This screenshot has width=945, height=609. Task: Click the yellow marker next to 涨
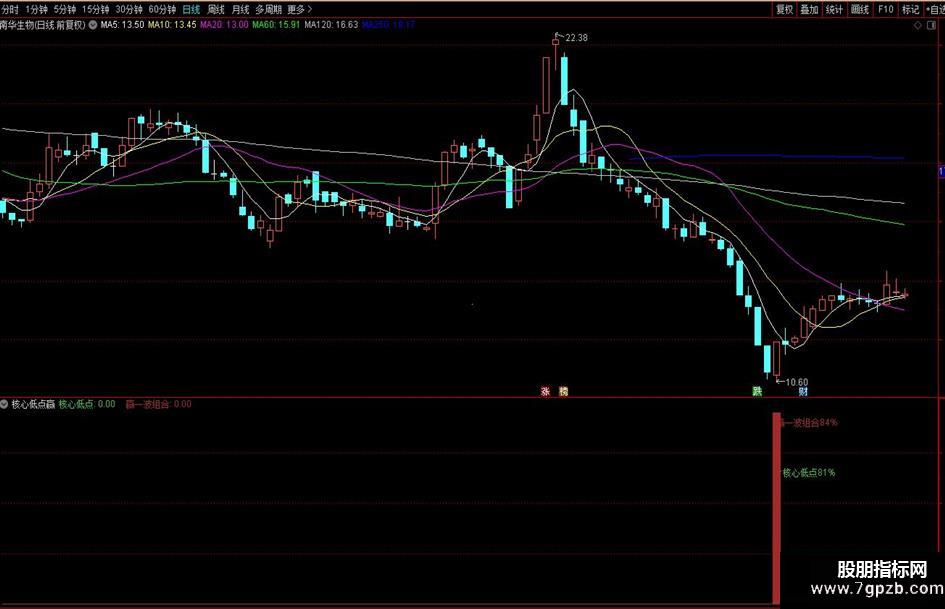click(564, 391)
